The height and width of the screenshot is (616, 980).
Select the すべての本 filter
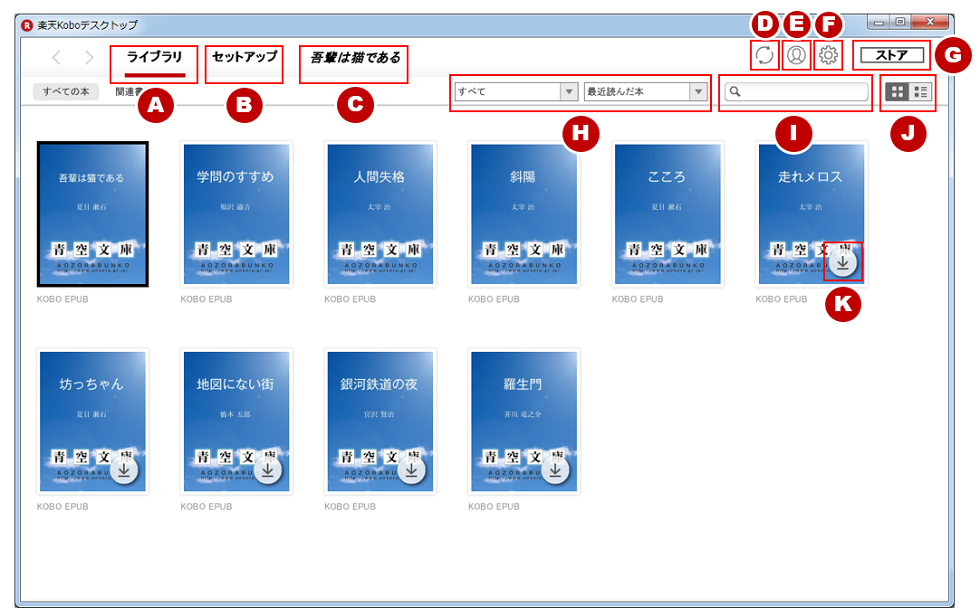pyautogui.click(x=67, y=92)
